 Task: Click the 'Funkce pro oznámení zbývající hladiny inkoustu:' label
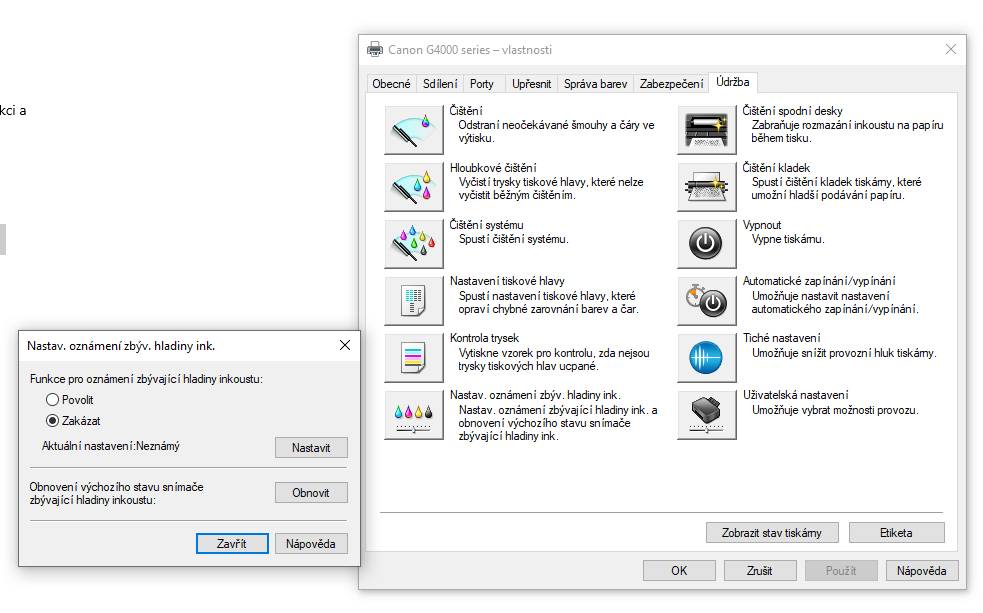pyautogui.click(x=146, y=379)
